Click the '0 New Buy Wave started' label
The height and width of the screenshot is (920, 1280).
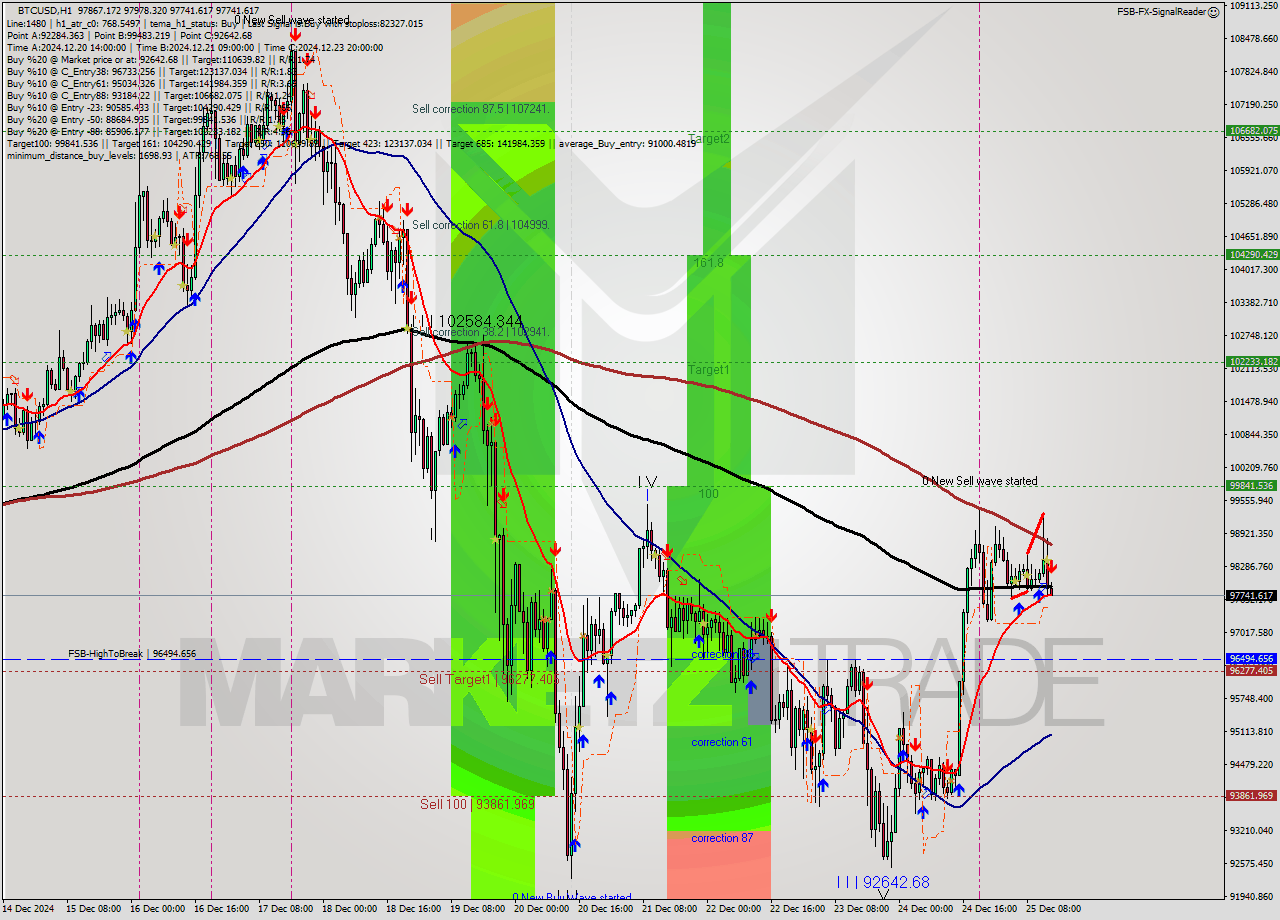point(571,897)
